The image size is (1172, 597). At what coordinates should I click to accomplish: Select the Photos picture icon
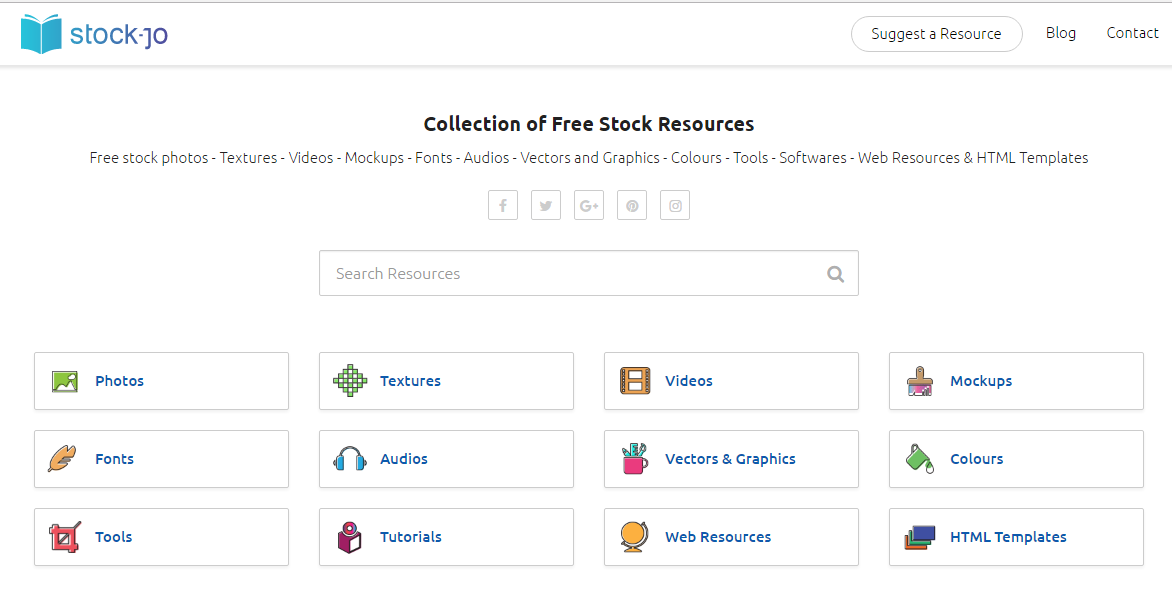pyautogui.click(x=65, y=381)
